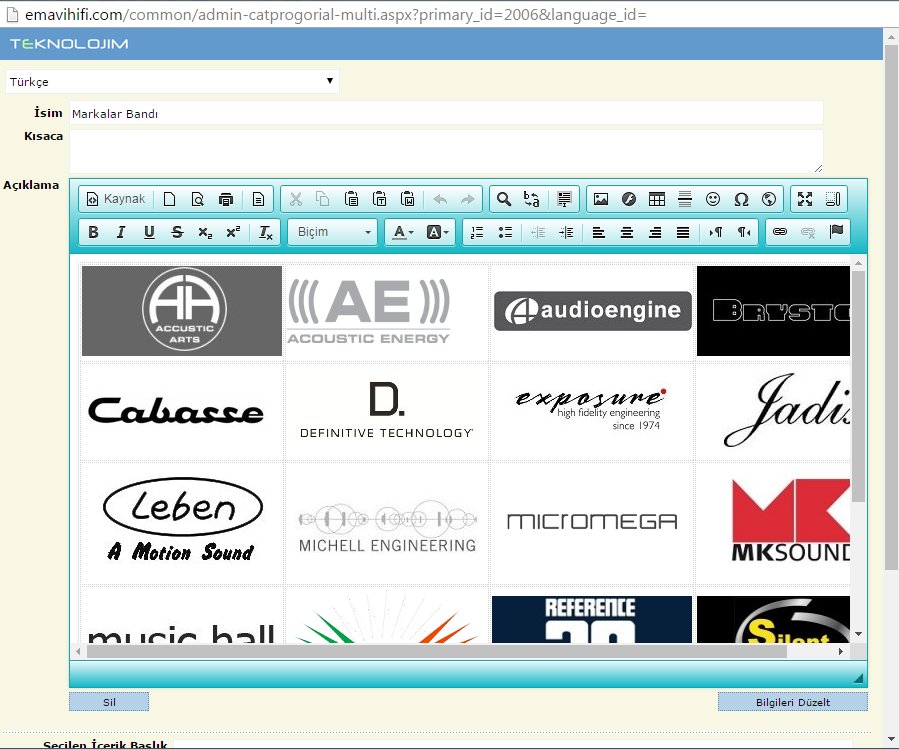899x750 pixels.
Task: Click Paste as plain text icon
Action: [x=379, y=199]
